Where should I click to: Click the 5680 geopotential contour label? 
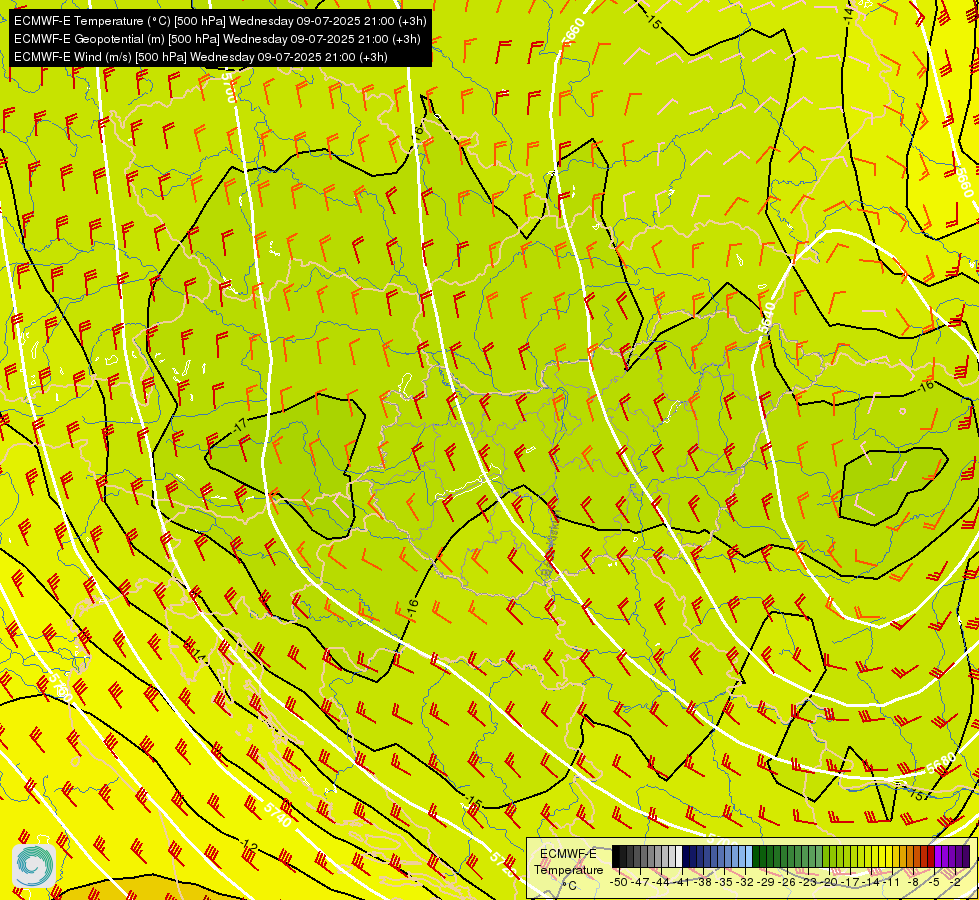[x=941, y=763]
